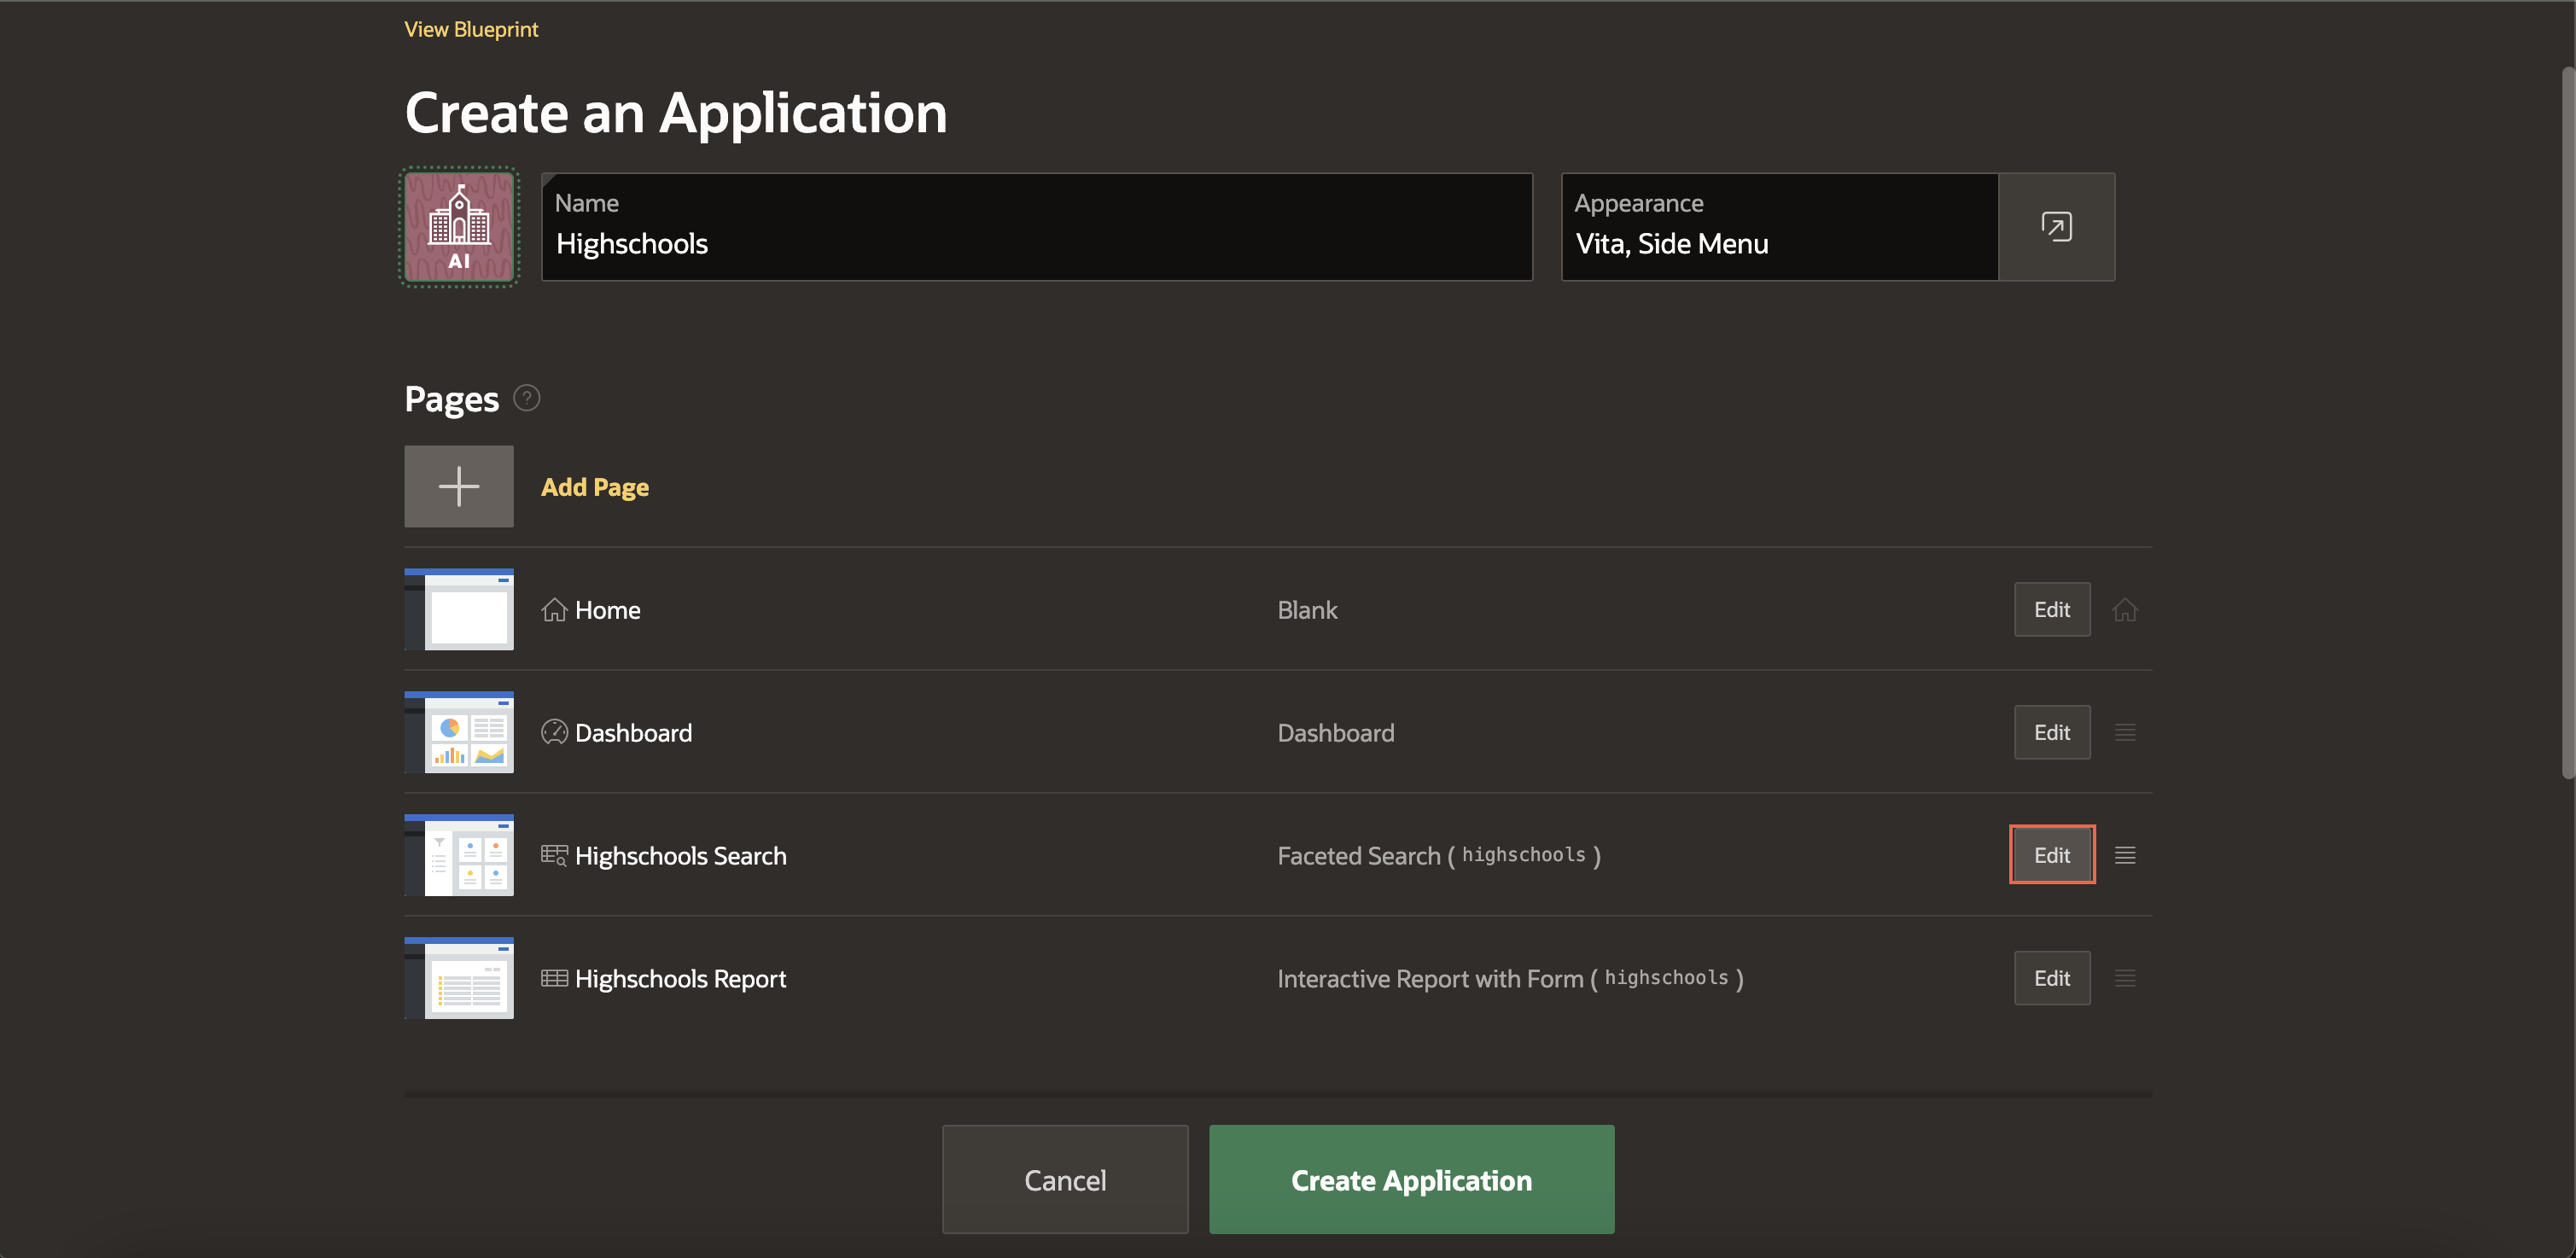The height and width of the screenshot is (1258, 2576).
Task: Click the home indicator icon beside Home's Edit
Action: (x=2125, y=610)
